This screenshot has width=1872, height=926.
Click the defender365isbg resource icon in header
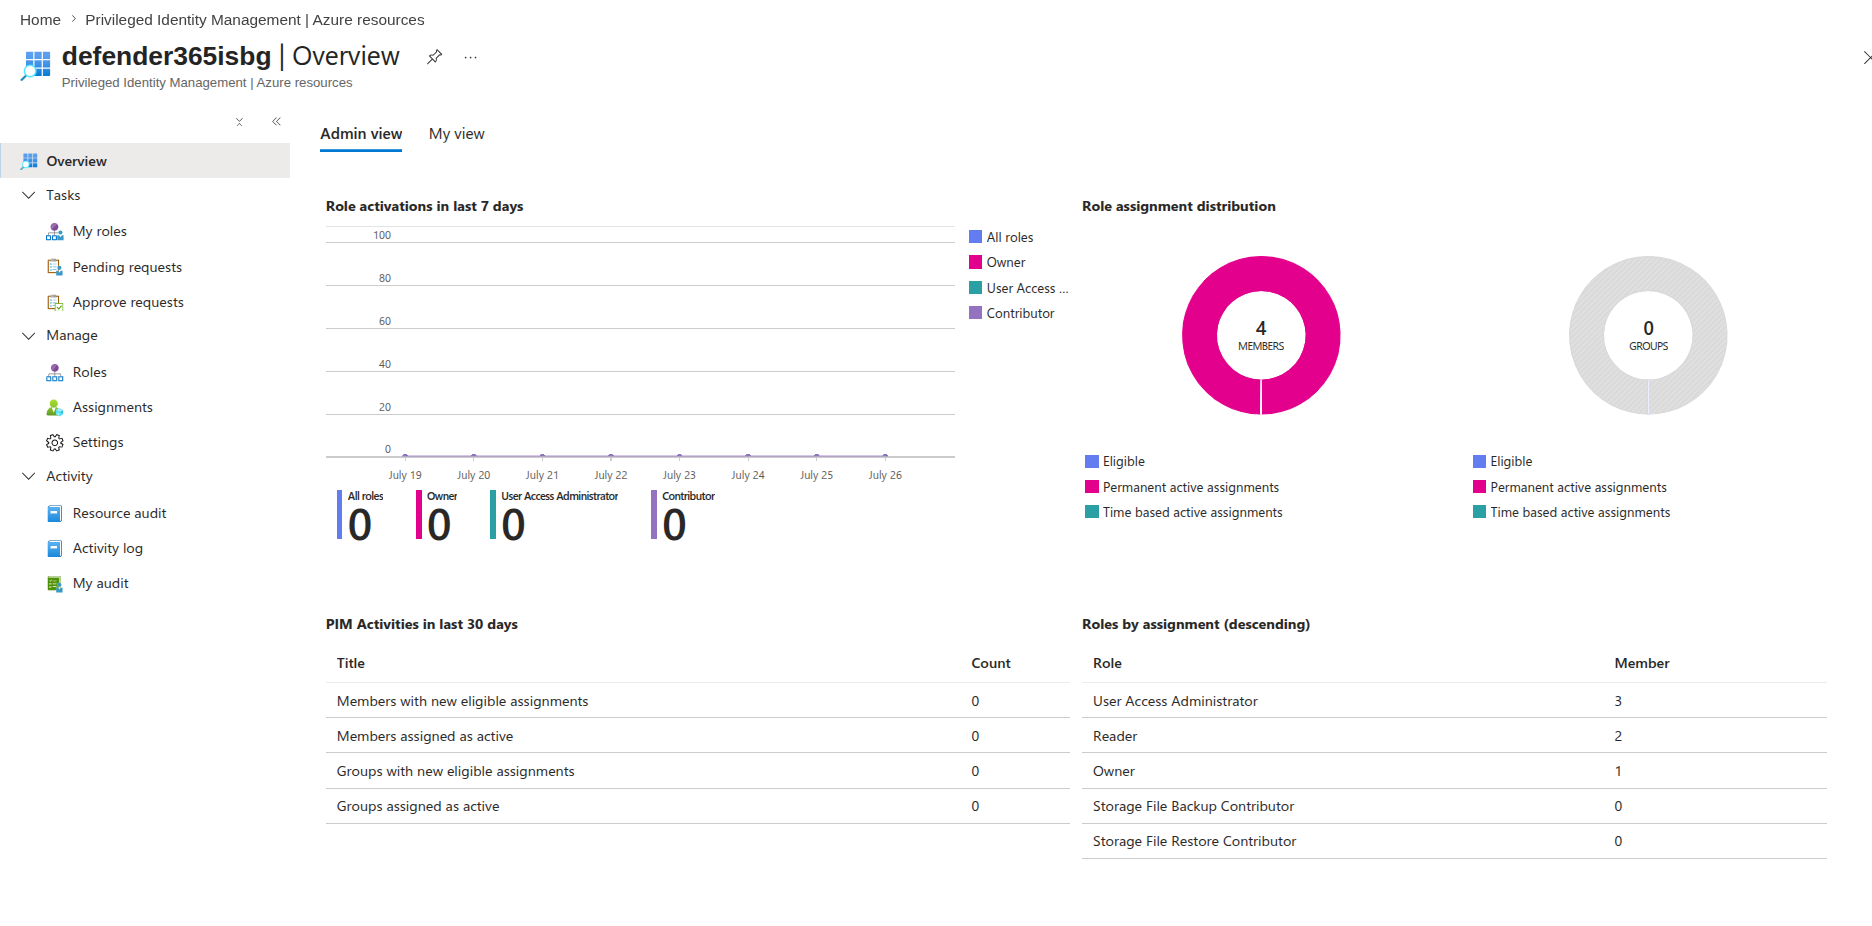click(36, 65)
